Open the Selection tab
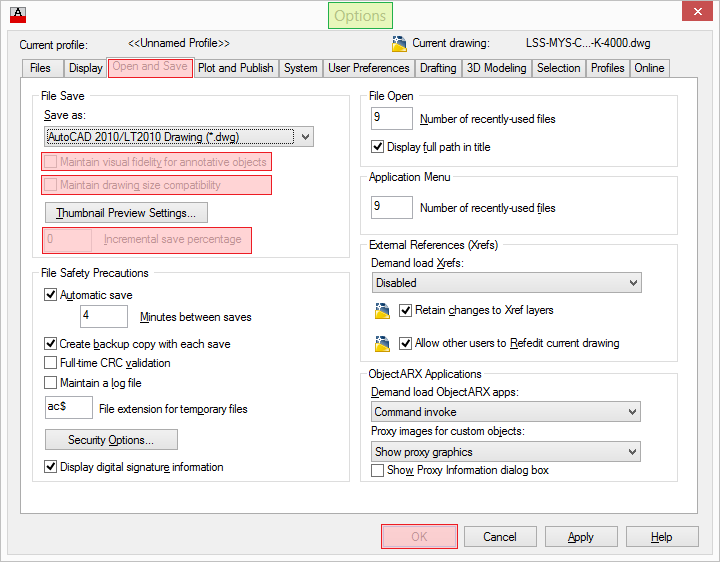The height and width of the screenshot is (562, 720). (x=558, y=68)
